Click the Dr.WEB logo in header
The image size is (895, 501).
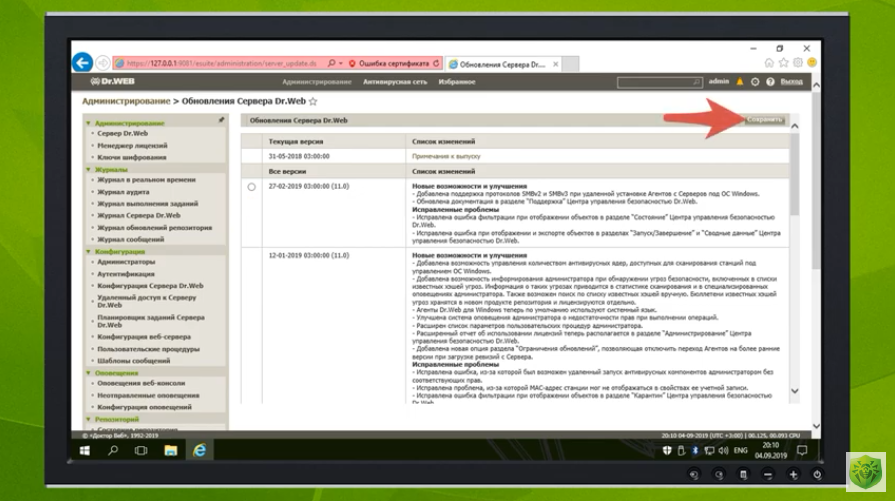tap(112, 82)
